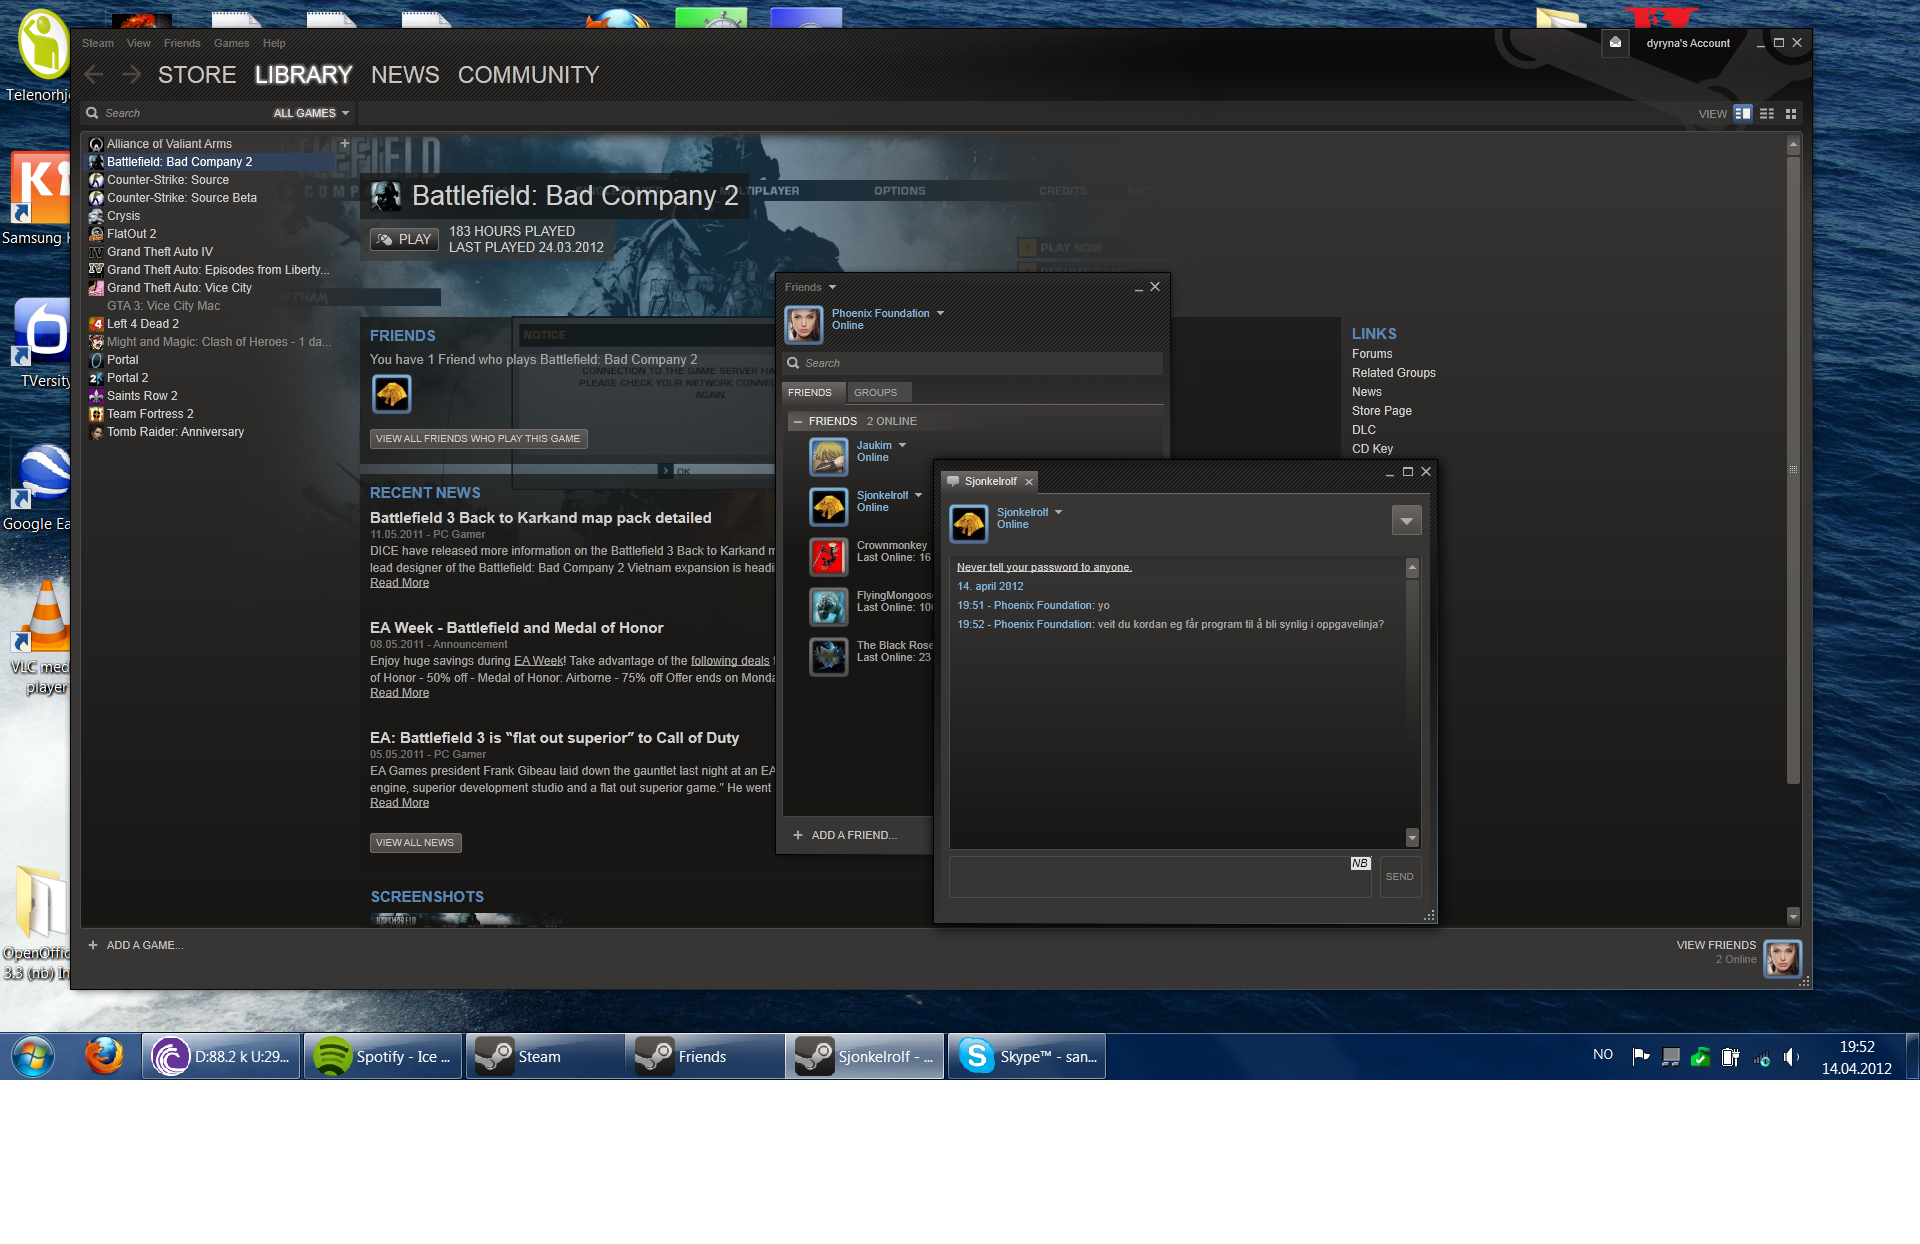Click the VIEW ALL NEWS button
1920x1244 pixels.
[415, 842]
